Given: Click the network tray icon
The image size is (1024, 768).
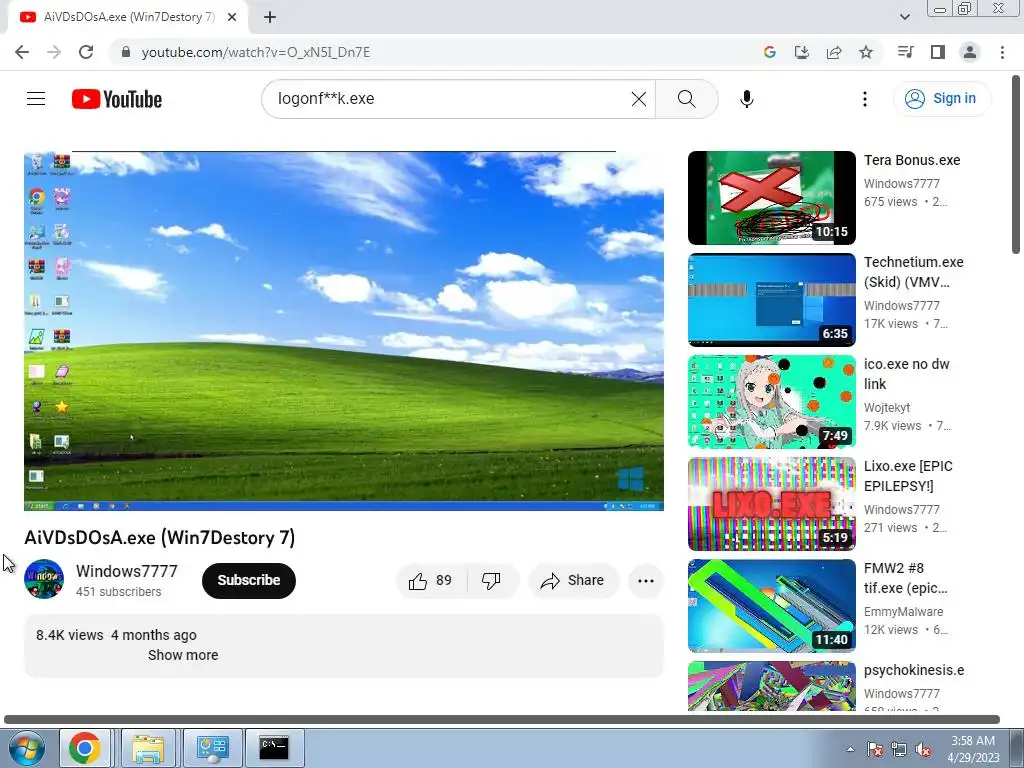Looking at the screenshot, I should pos(899,749).
